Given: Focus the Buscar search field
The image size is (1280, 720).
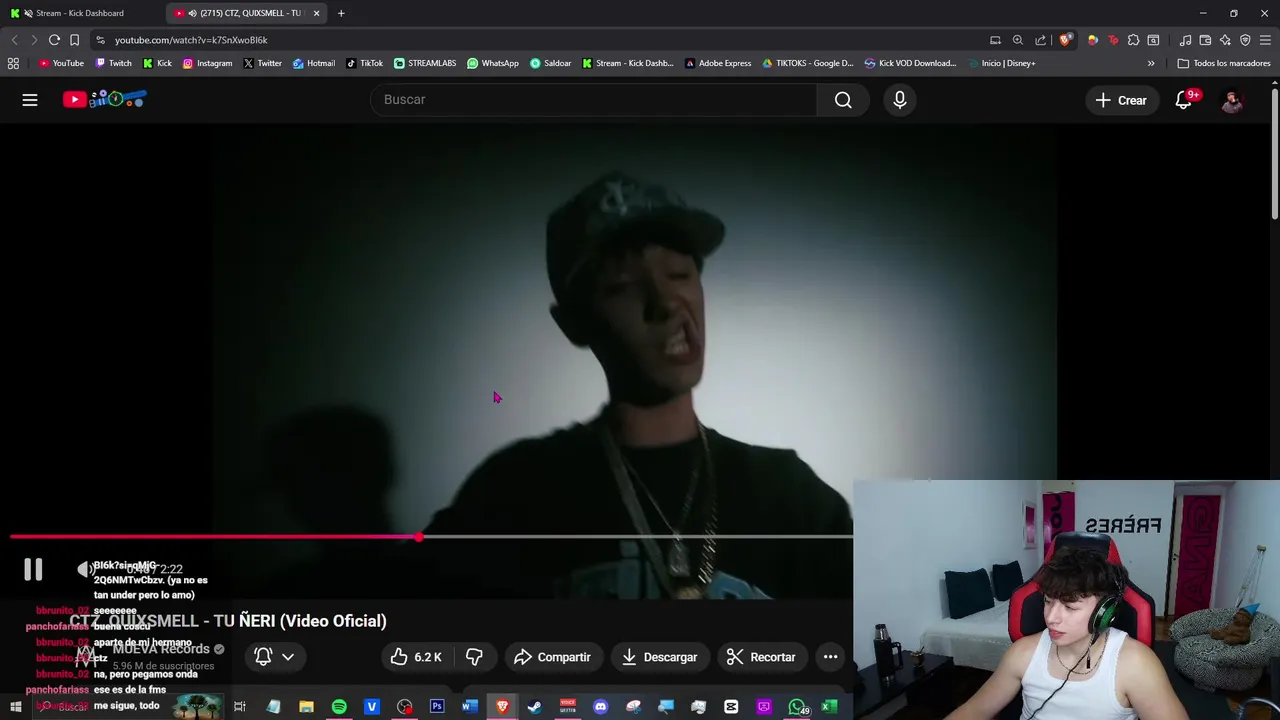Looking at the screenshot, I should (594, 100).
